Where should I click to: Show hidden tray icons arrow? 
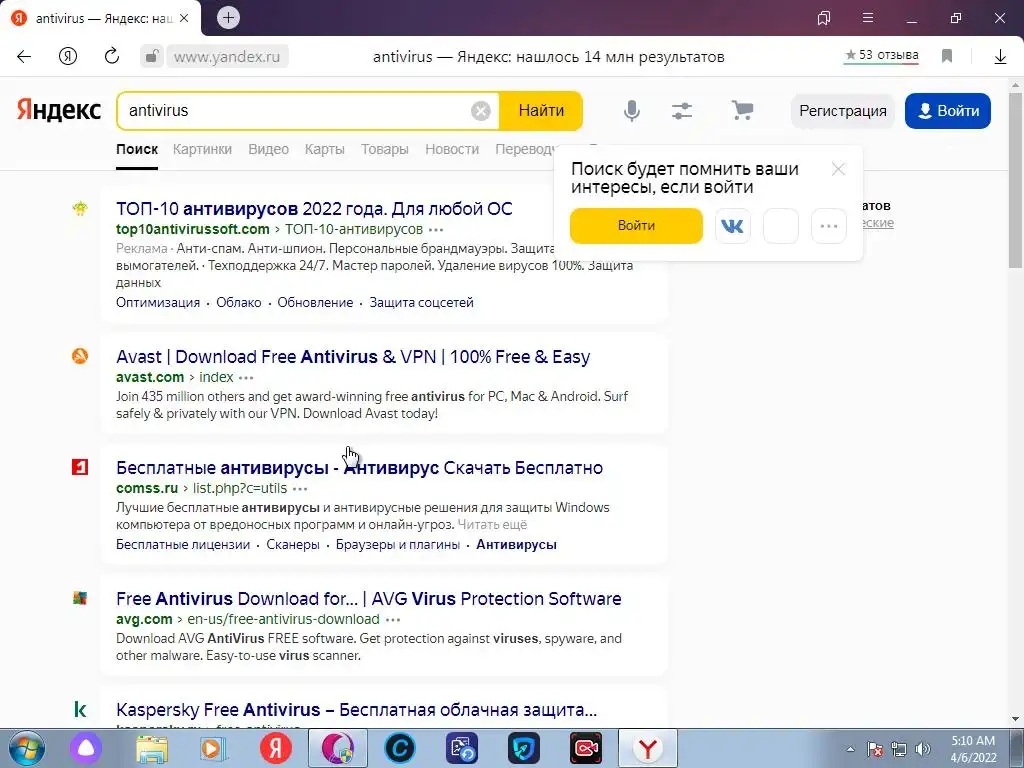850,749
